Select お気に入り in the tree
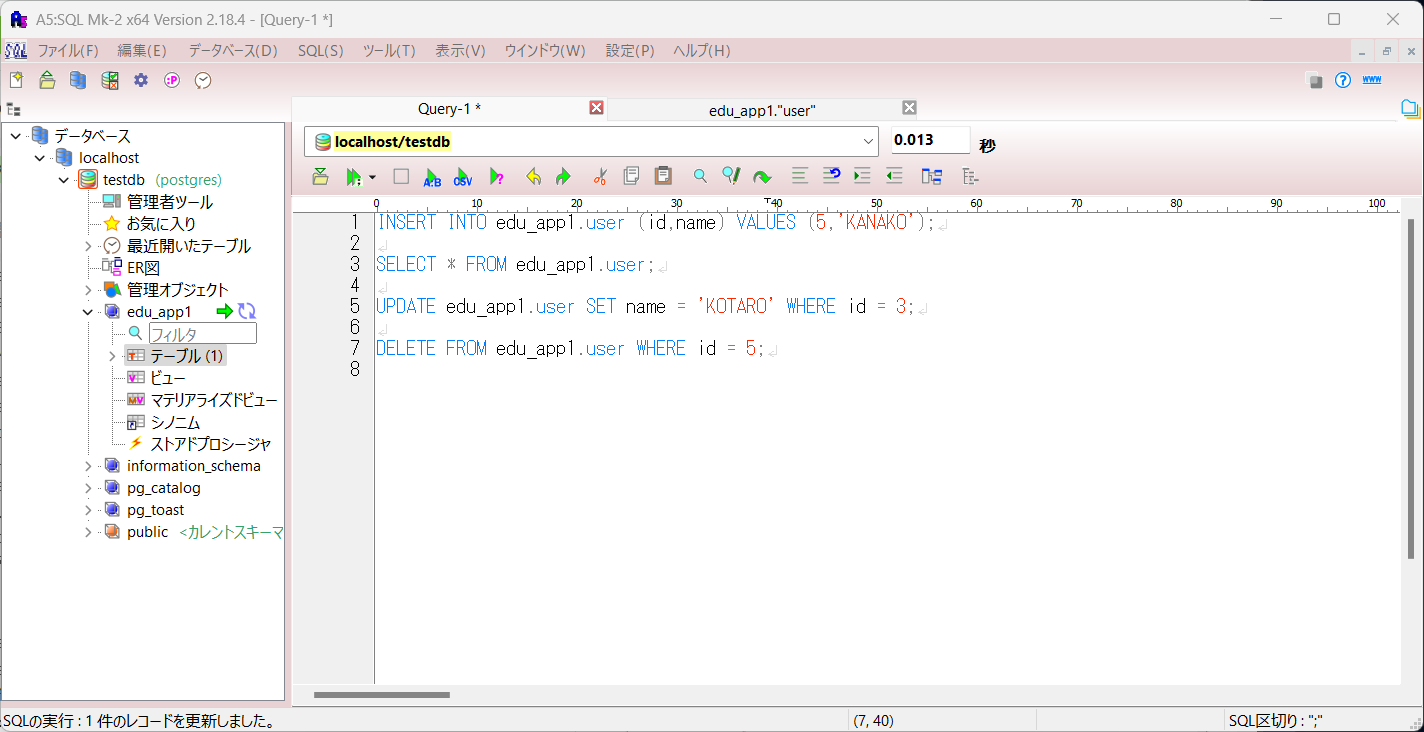This screenshot has width=1424, height=732. [x=161, y=224]
